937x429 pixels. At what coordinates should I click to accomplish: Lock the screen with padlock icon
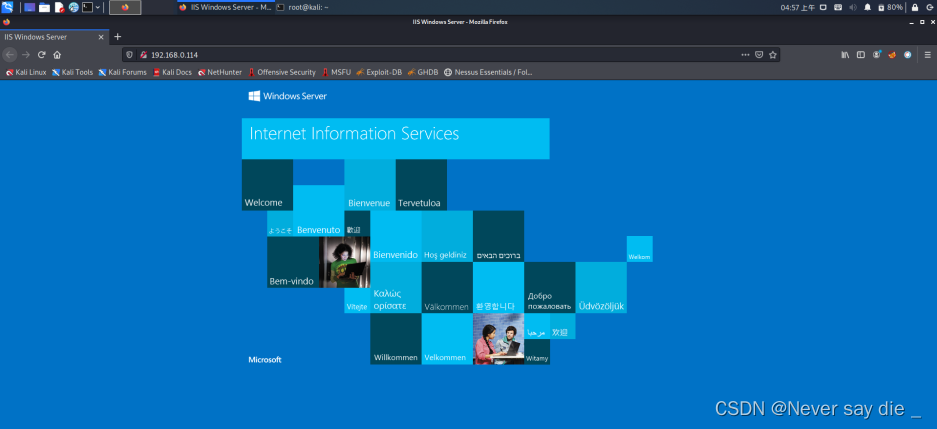pyautogui.click(x=914, y=7)
